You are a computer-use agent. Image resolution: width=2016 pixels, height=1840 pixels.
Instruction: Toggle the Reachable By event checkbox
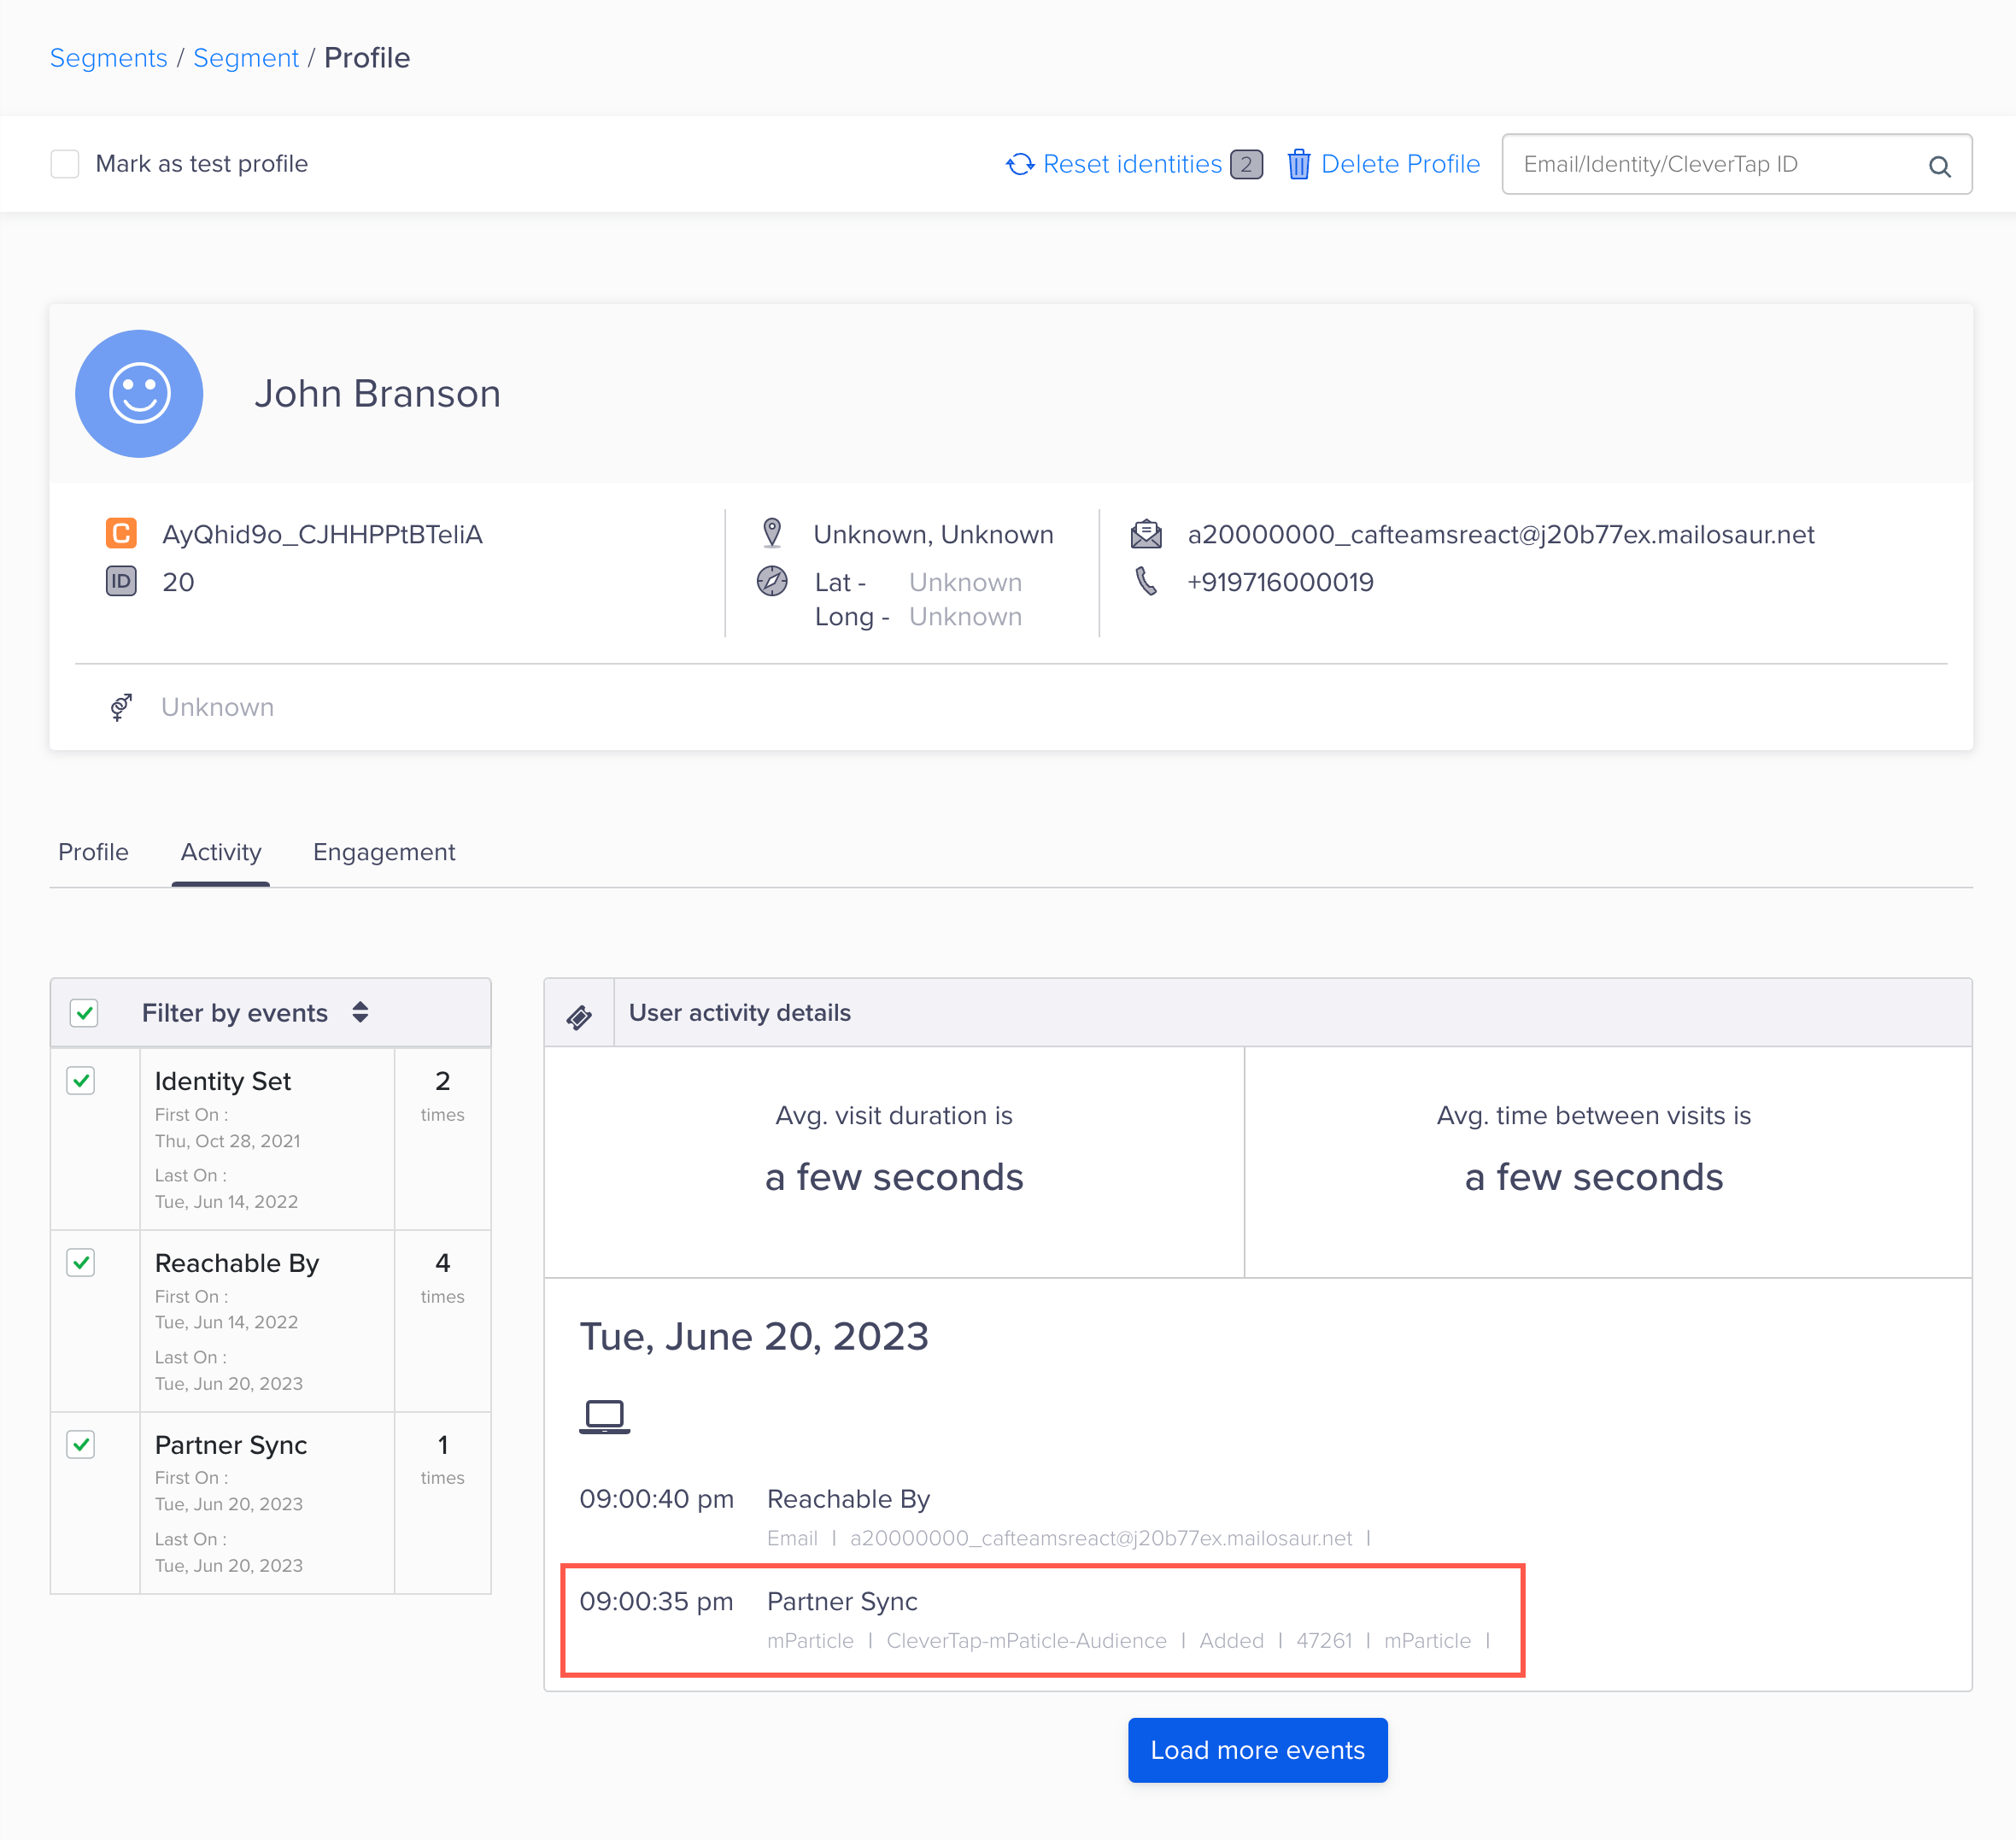81,1263
